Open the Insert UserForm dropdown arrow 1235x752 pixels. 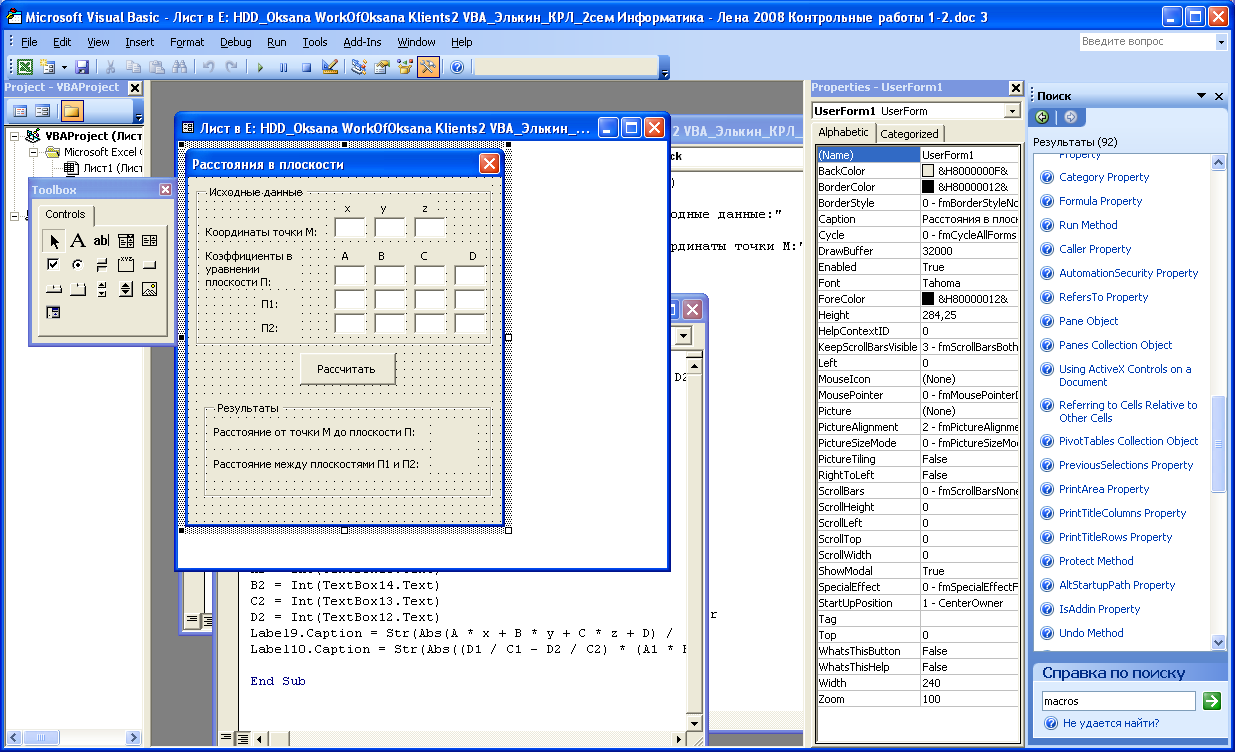(64, 67)
